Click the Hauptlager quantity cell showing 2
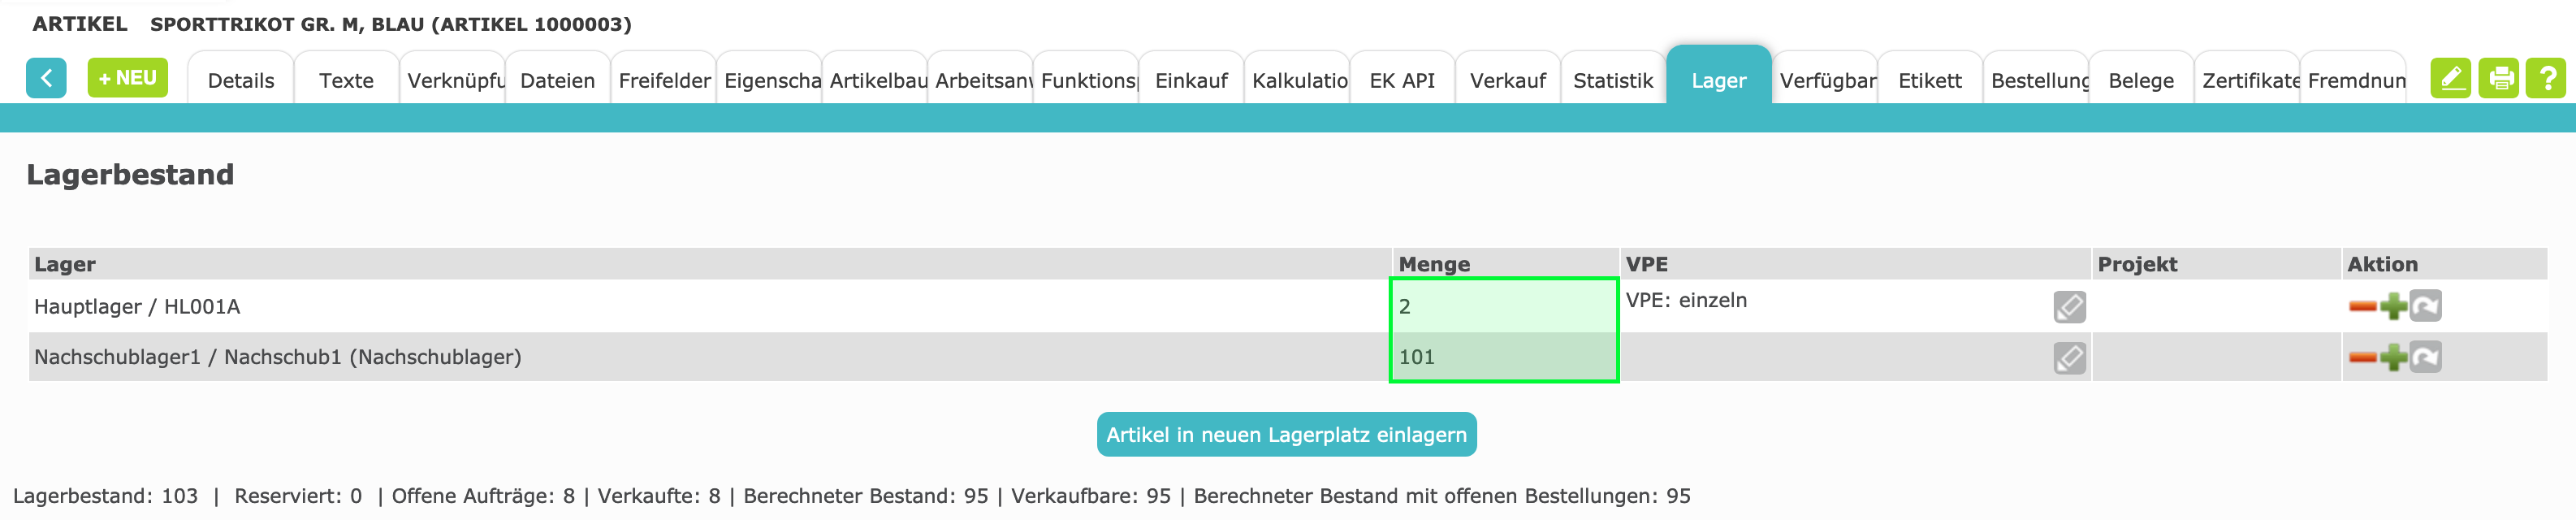 tap(1503, 306)
